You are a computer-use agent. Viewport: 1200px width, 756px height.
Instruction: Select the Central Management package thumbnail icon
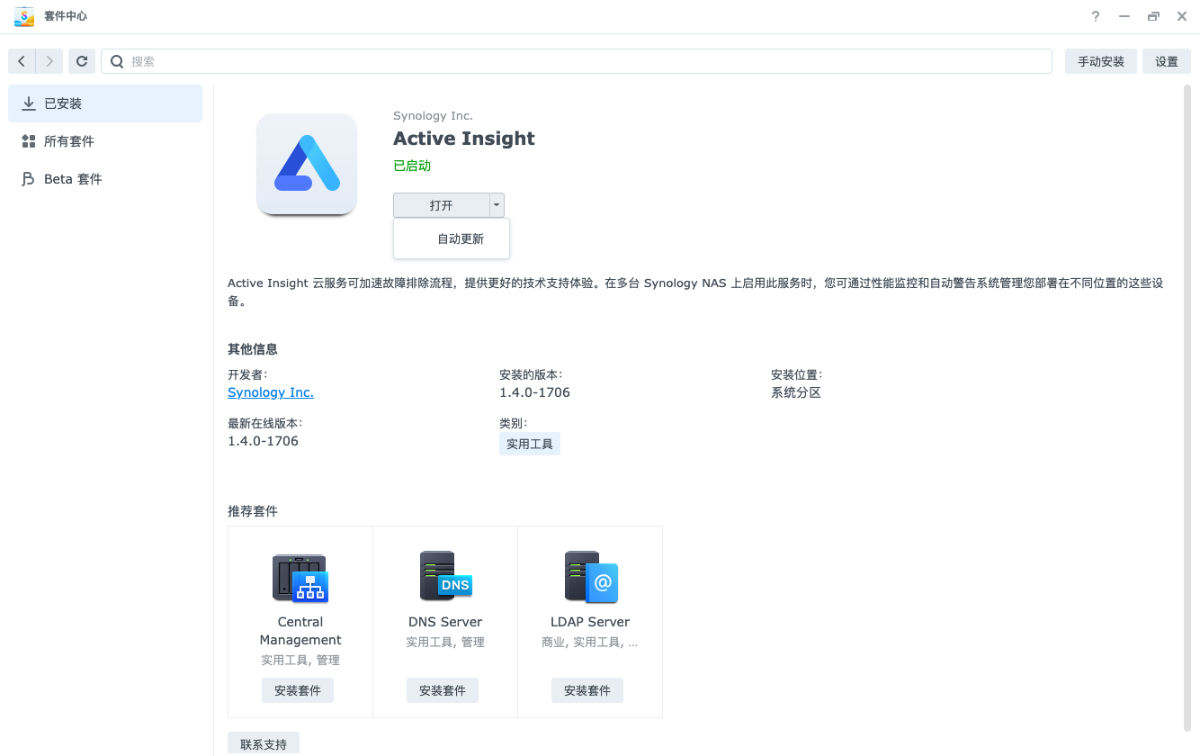[300, 578]
